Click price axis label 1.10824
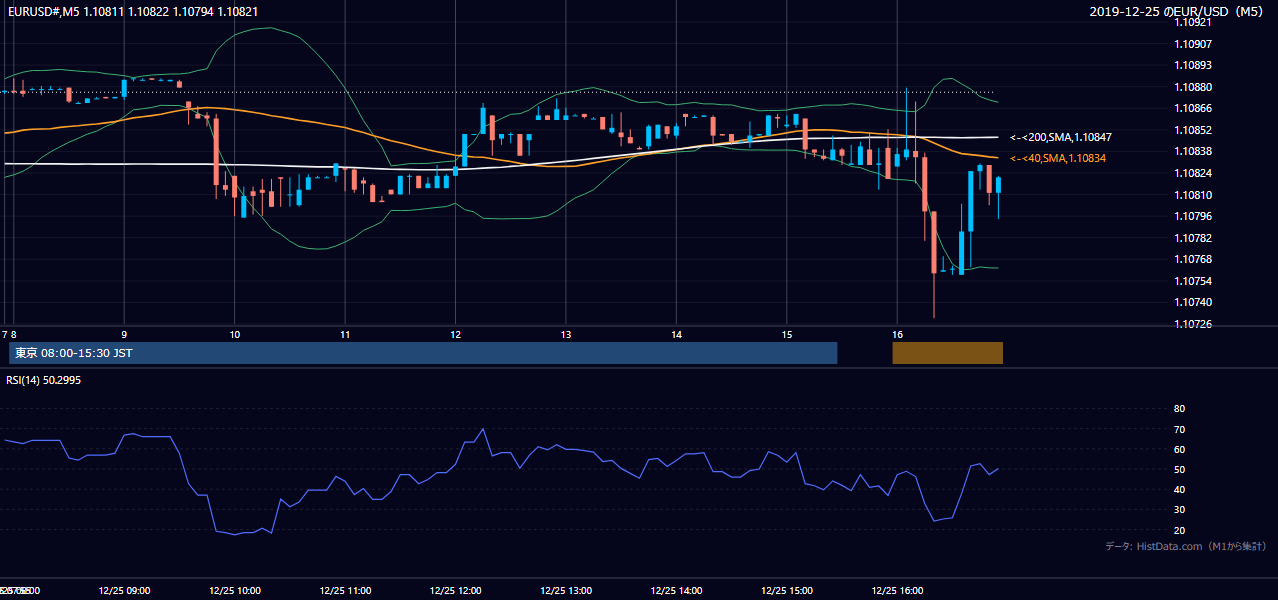 click(1193, 173)
